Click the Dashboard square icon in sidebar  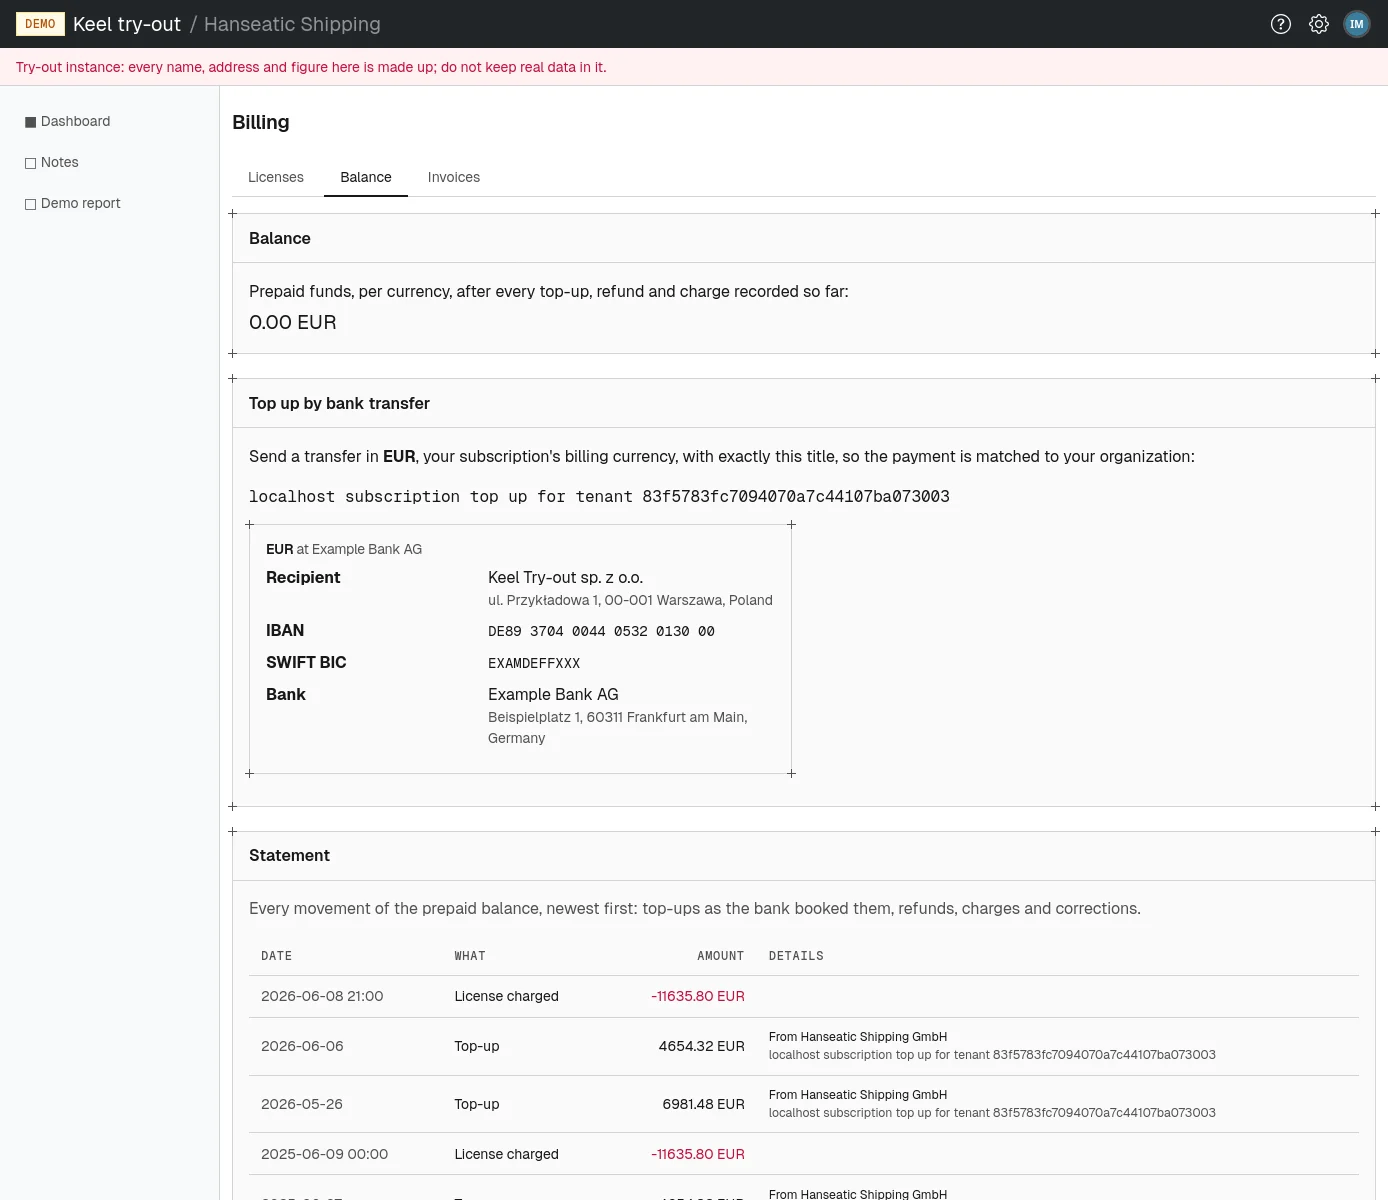click(30, 122)
